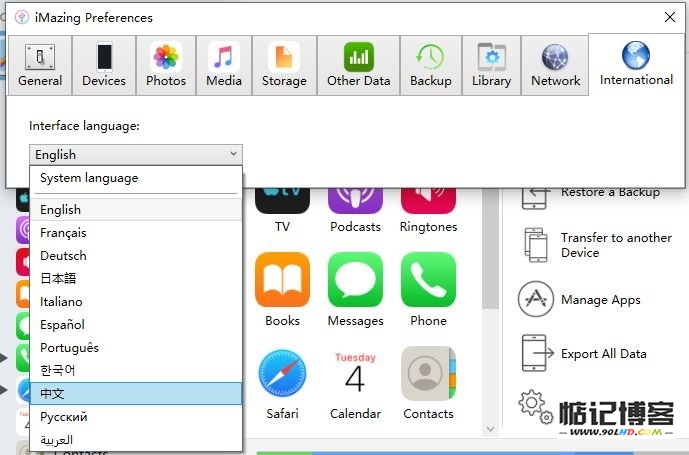689x455 pixels.
Task: Choose 한국어 in the language list
Action: (x=136, y=370)
